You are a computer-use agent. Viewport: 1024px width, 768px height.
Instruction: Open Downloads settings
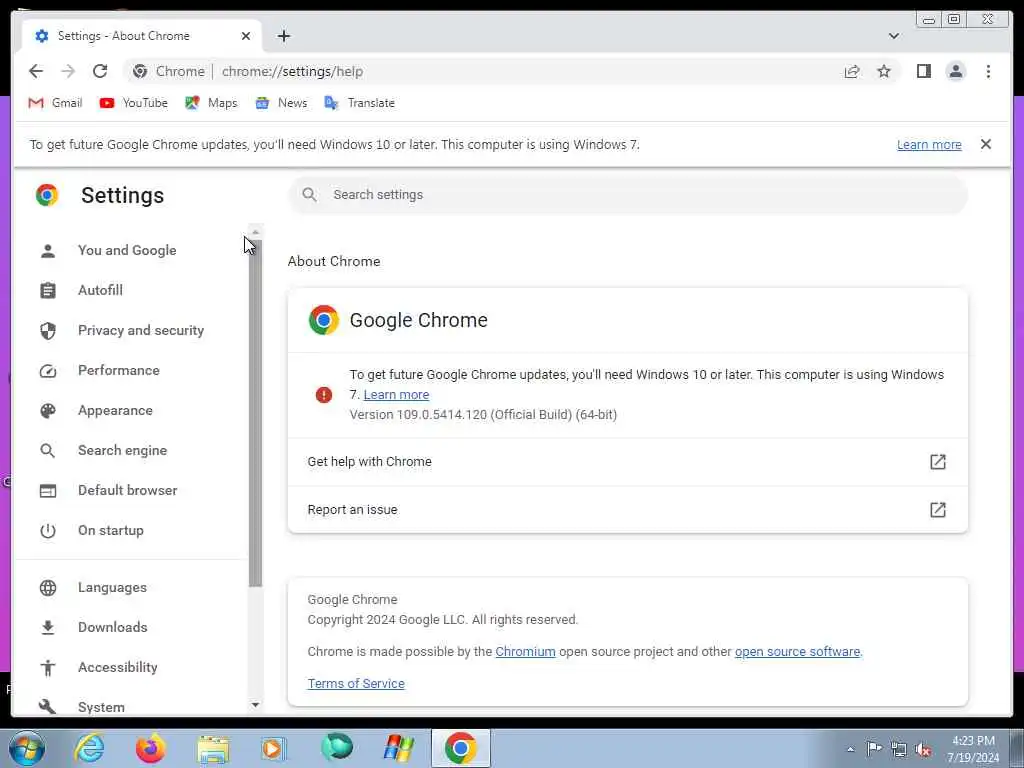pos(113,628)
